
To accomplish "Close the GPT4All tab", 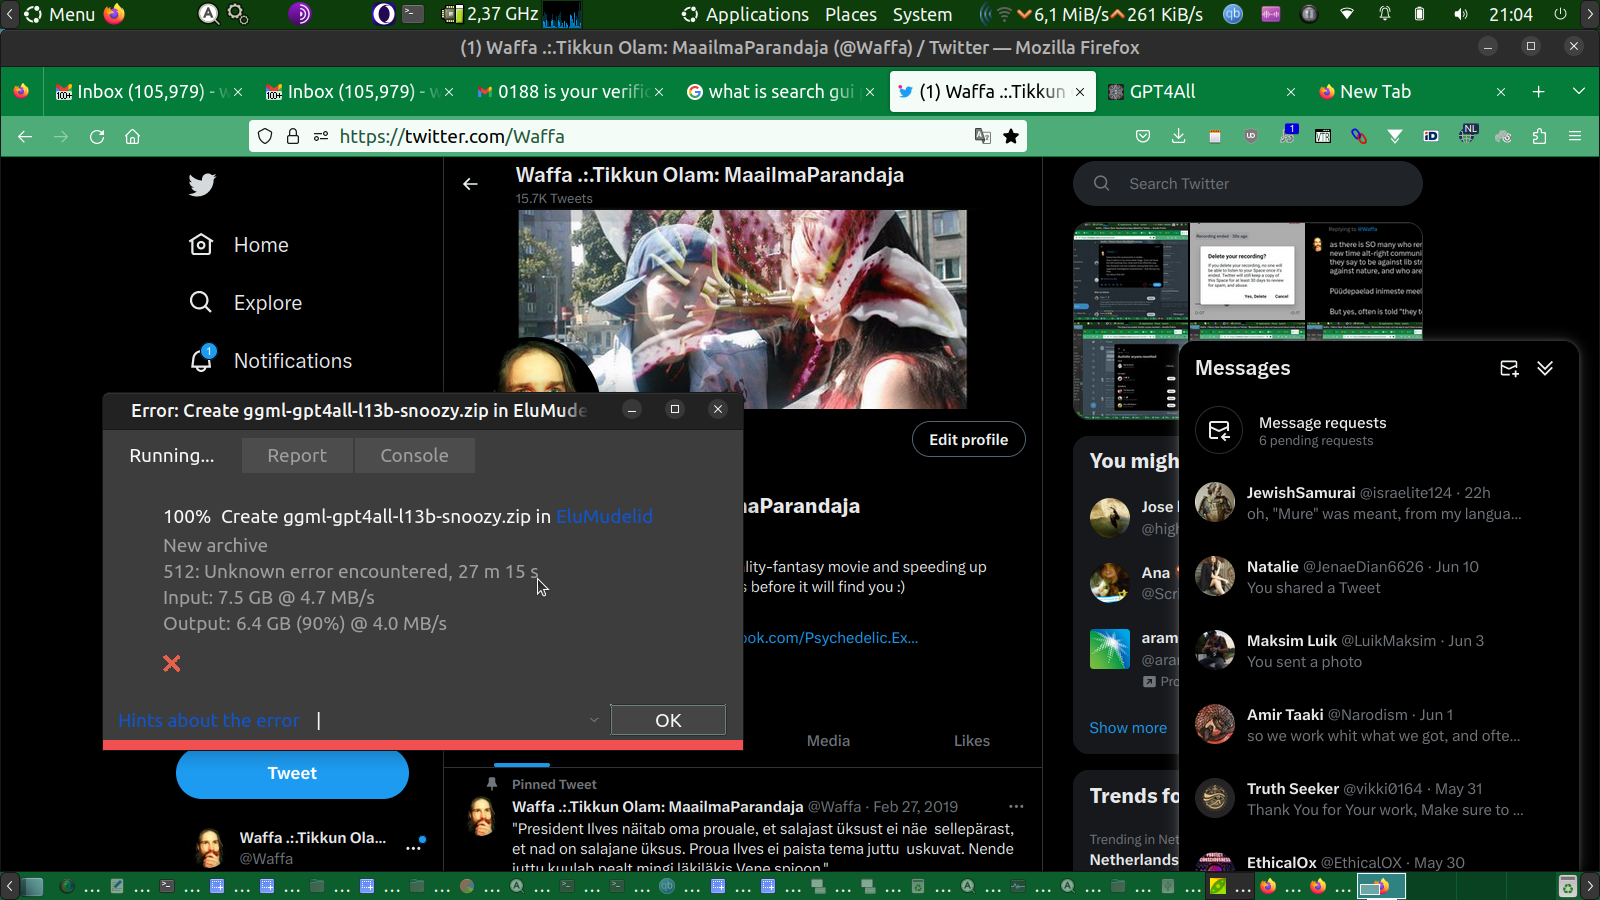I will point(1291,92).
